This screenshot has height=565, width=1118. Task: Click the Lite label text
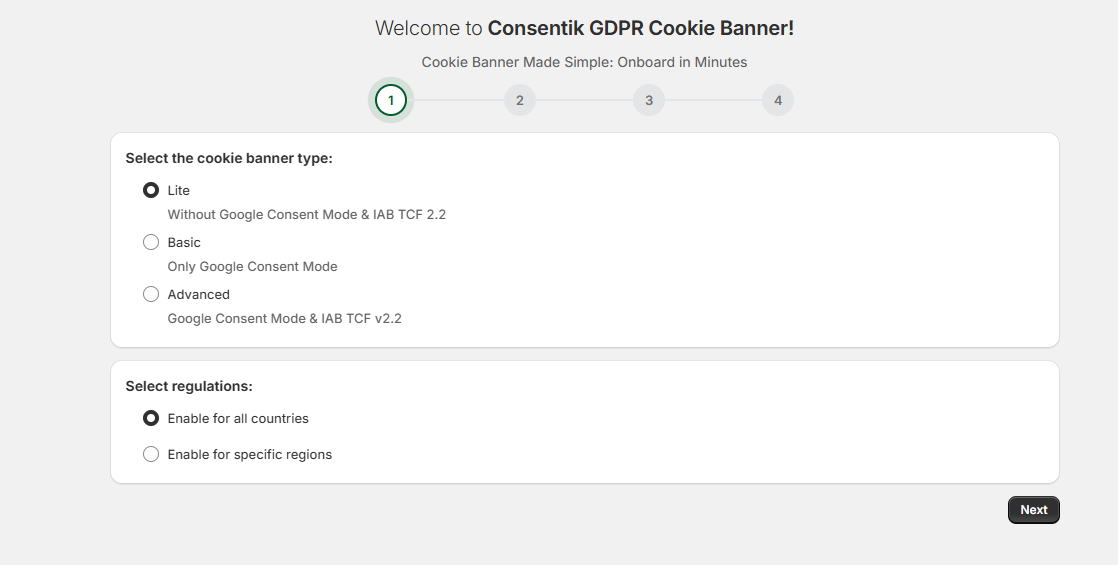tap(179, 190)
